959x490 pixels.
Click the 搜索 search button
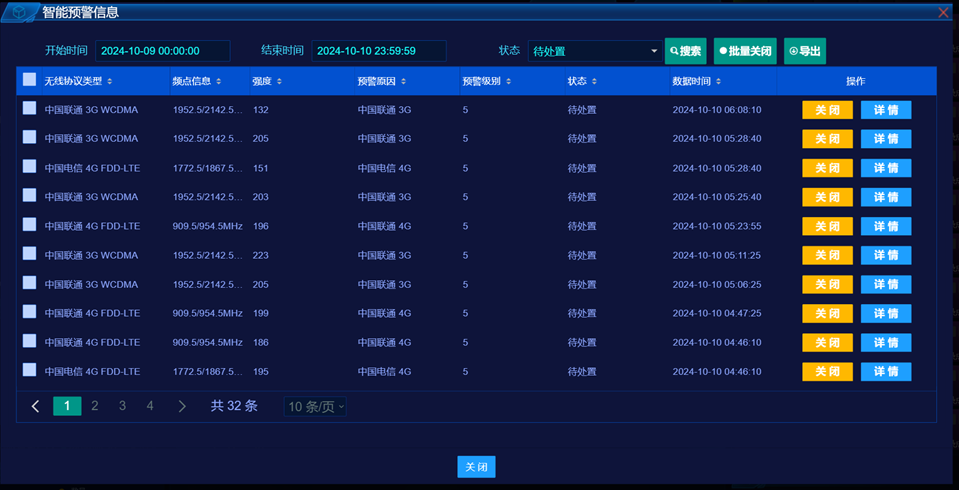tap(686, 51)
